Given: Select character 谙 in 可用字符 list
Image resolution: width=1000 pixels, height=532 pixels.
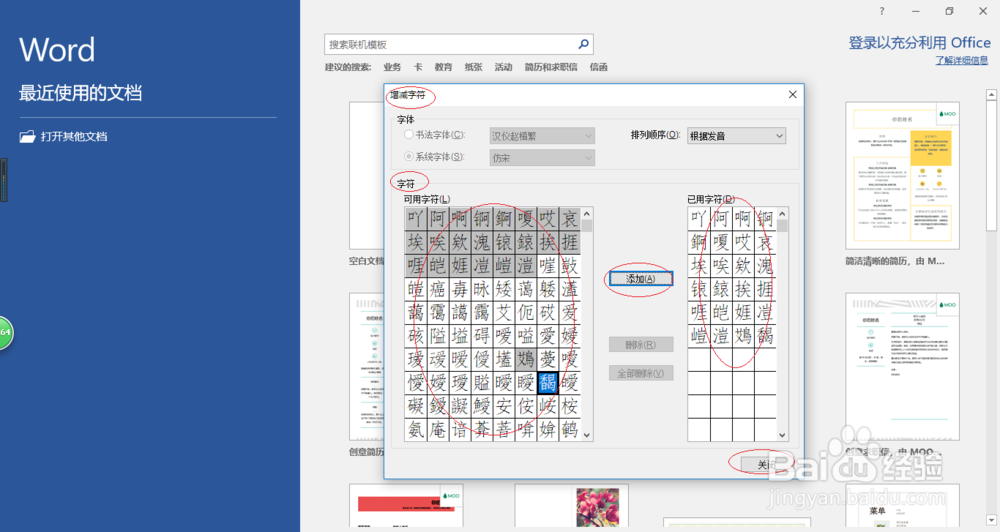Looking at the screenshot, I should pyautogui.click(x=460, y=429).
